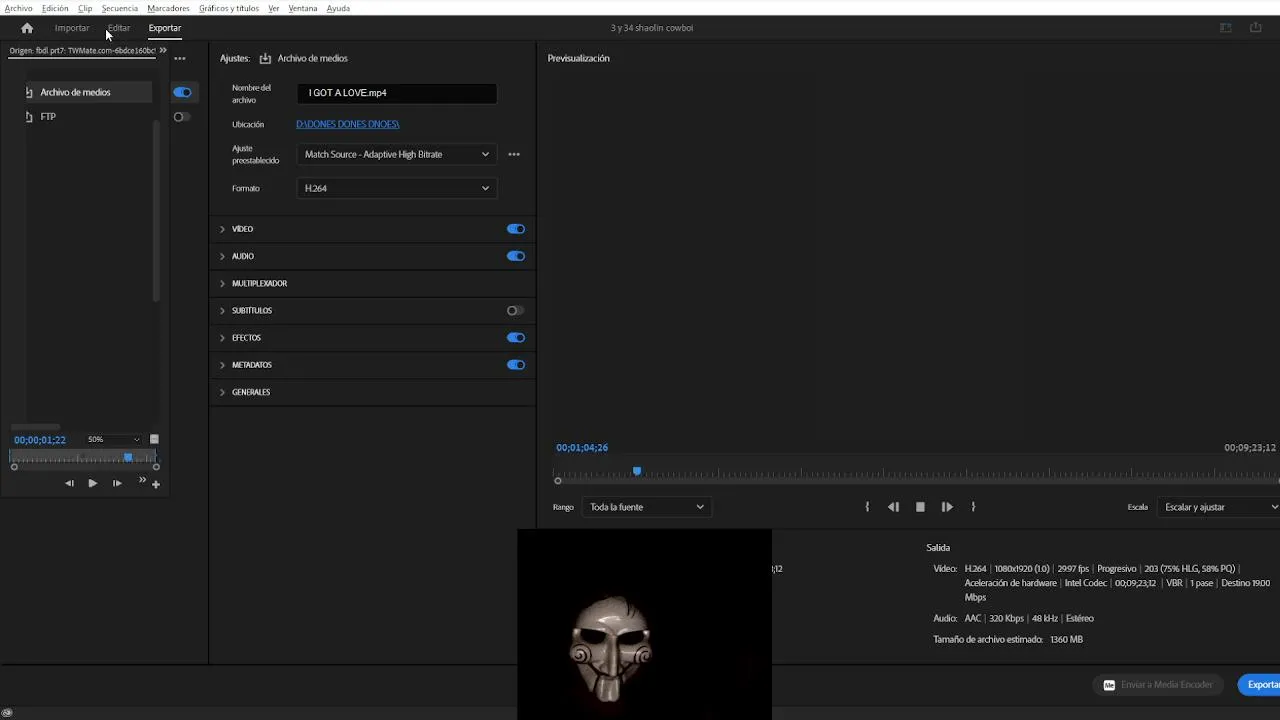Viewport: 1280px width, 720px height.
Task: Open the Marcadores menu
Action: (168, 8)
